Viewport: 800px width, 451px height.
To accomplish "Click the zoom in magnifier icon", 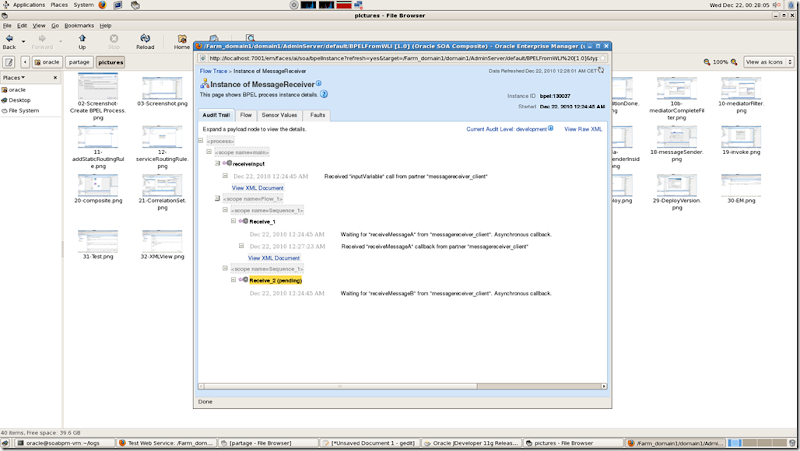I will [734, 62].
